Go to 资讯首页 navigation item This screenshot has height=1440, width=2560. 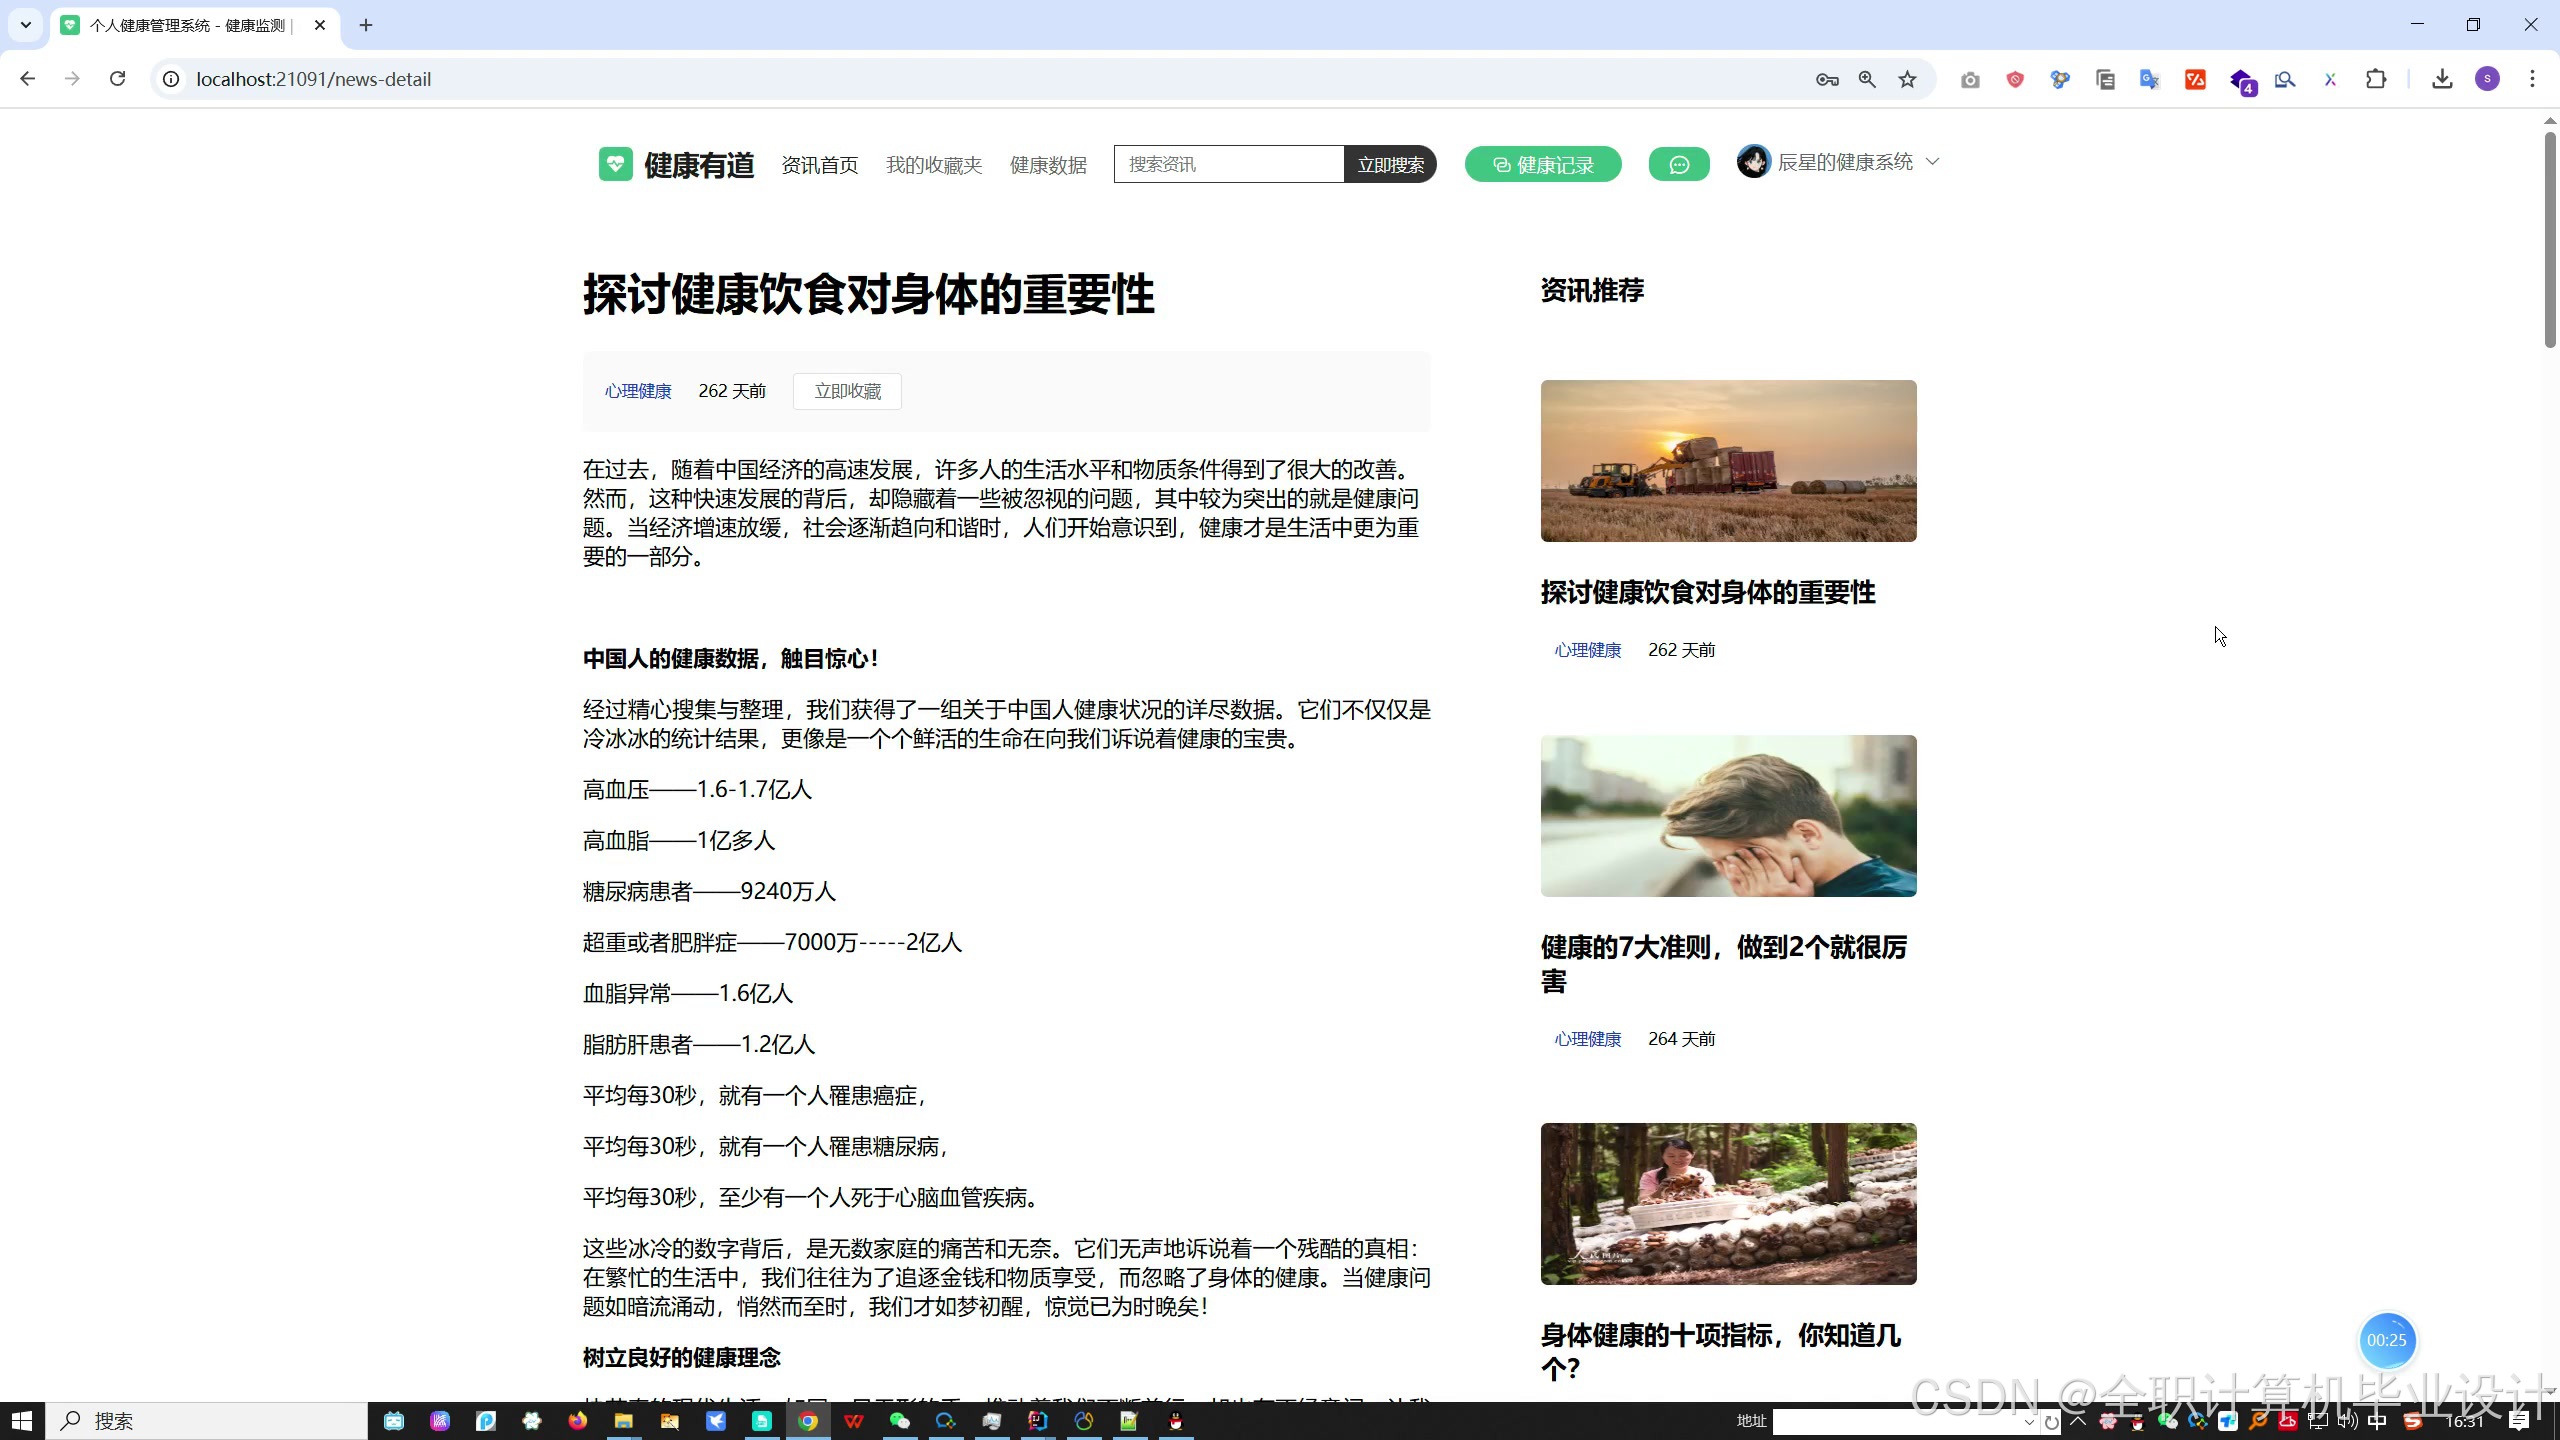tap(819, 165)
